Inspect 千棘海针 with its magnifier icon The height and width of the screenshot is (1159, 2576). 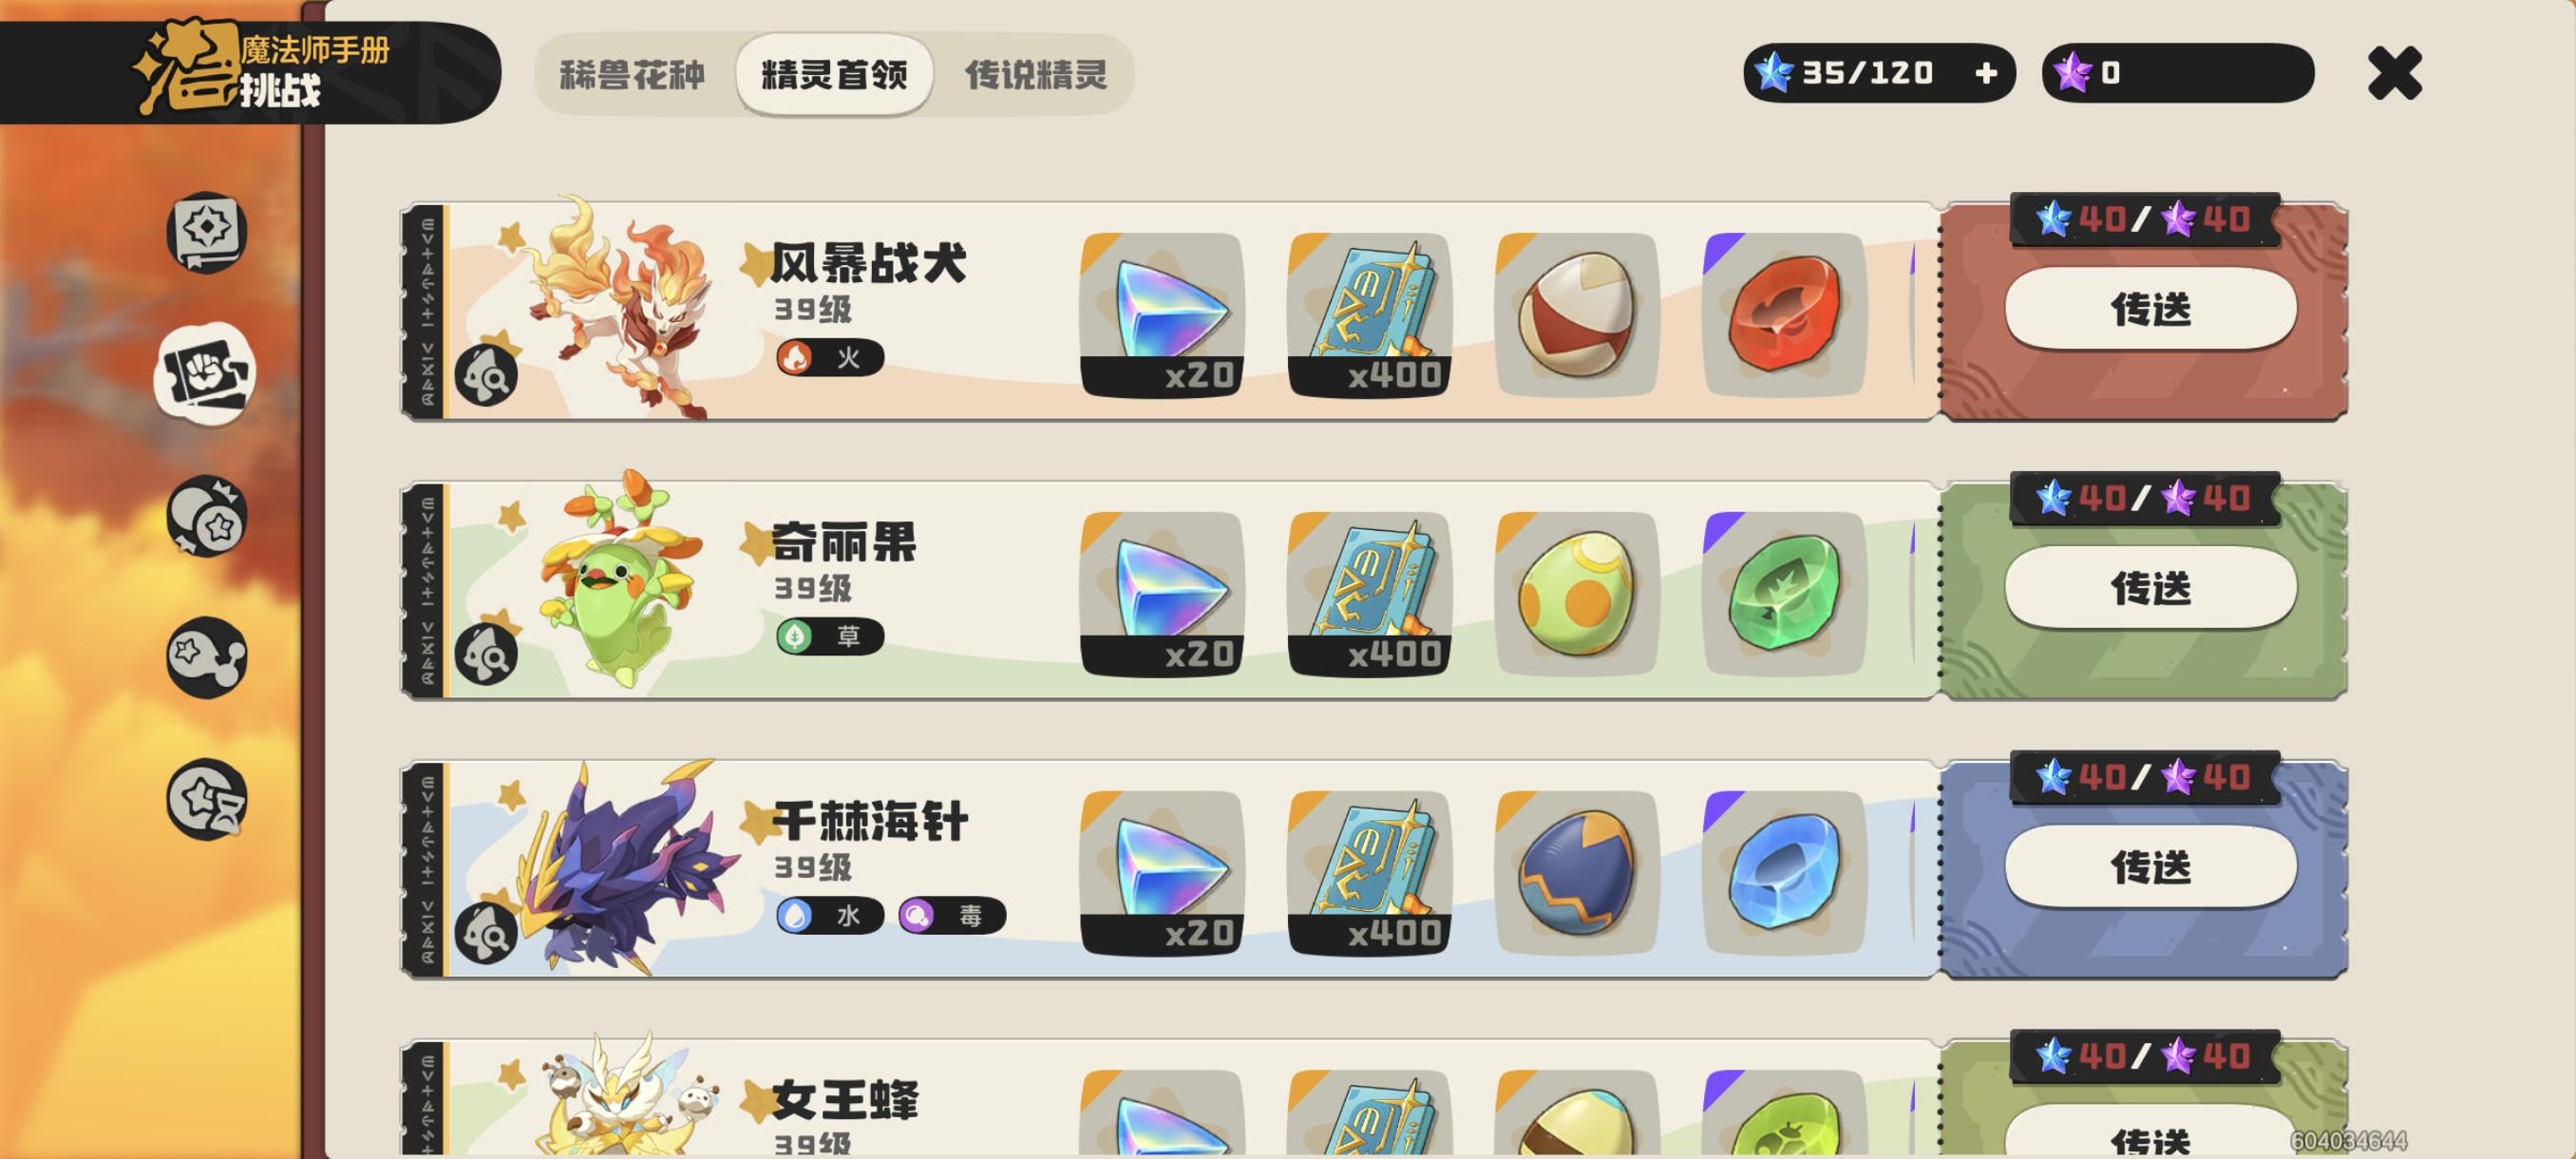pyautogui.click(x=486, y=933)
